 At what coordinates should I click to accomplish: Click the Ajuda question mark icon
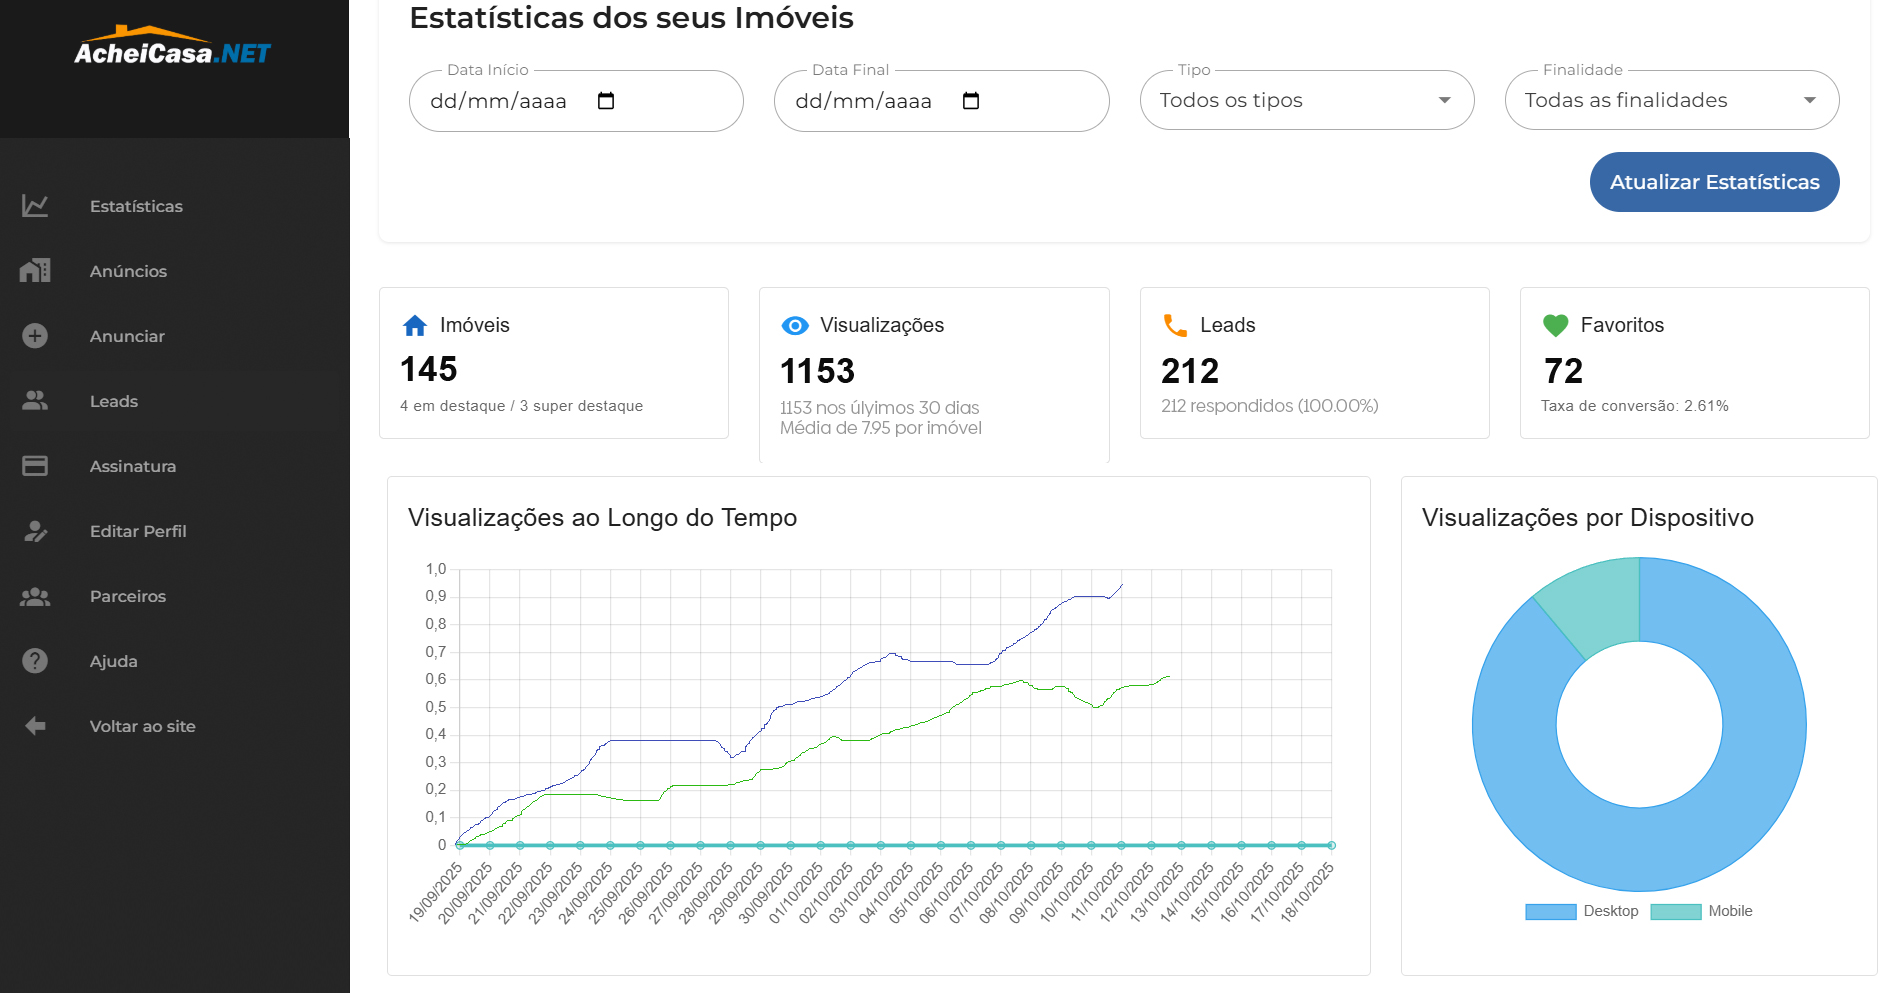(35, 661)
